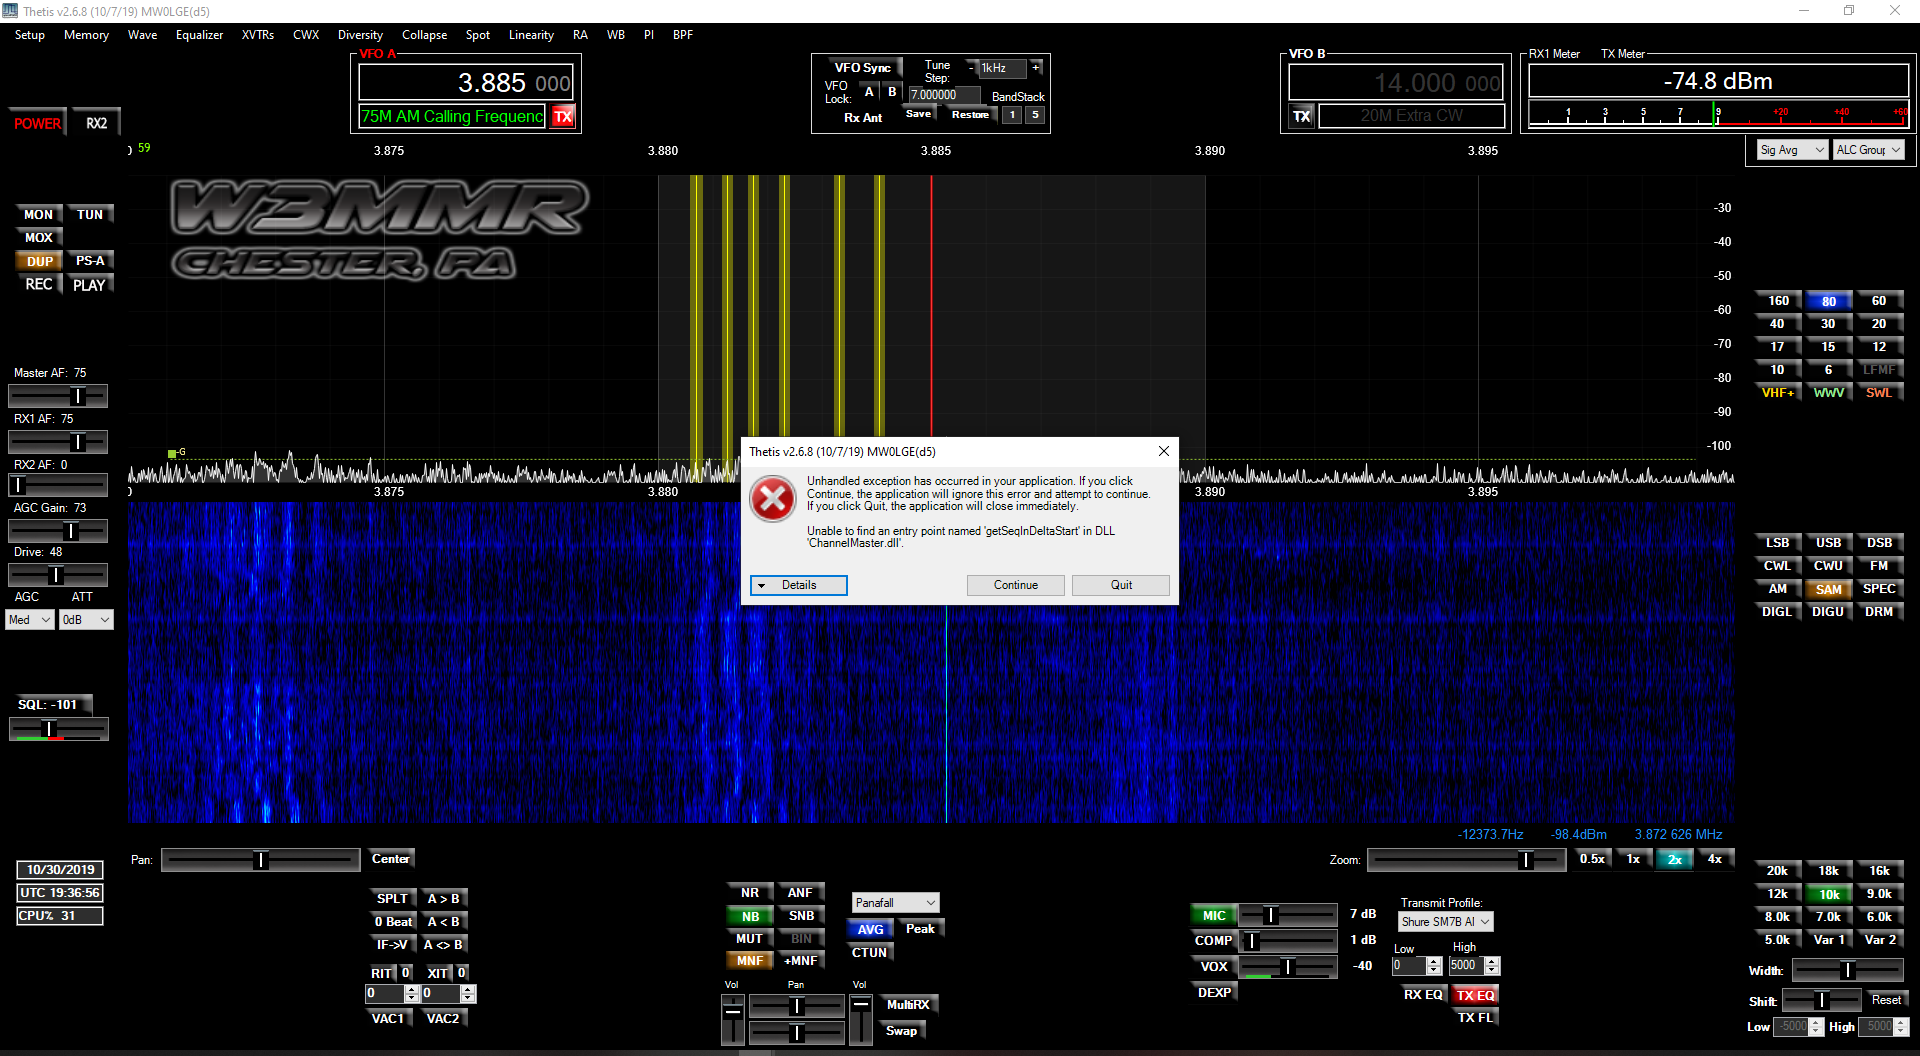Engage MOX to key the transmitter
Screen dimensions: 1920x1056
click(x=38, y=237)
